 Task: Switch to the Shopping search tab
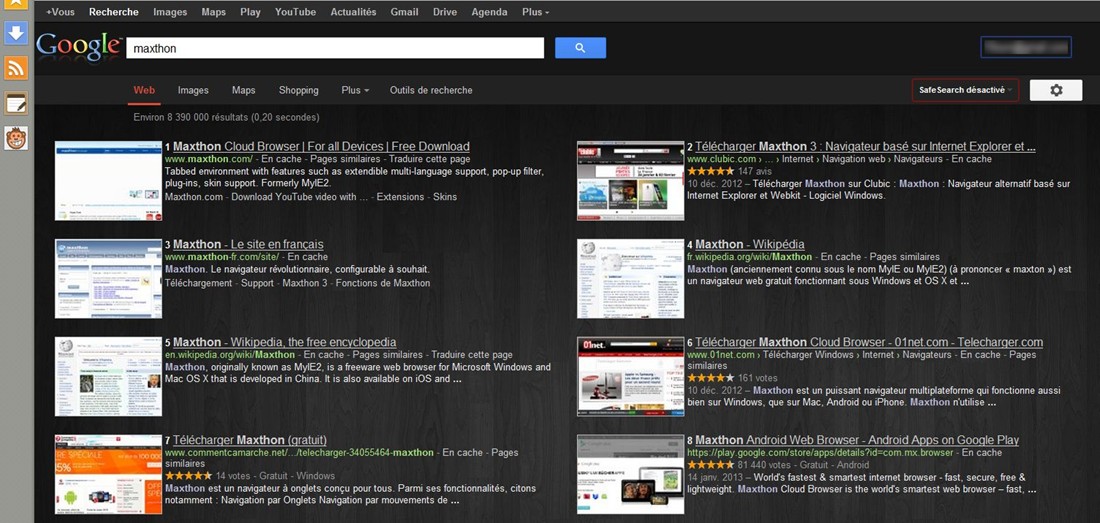coord(298,90)
